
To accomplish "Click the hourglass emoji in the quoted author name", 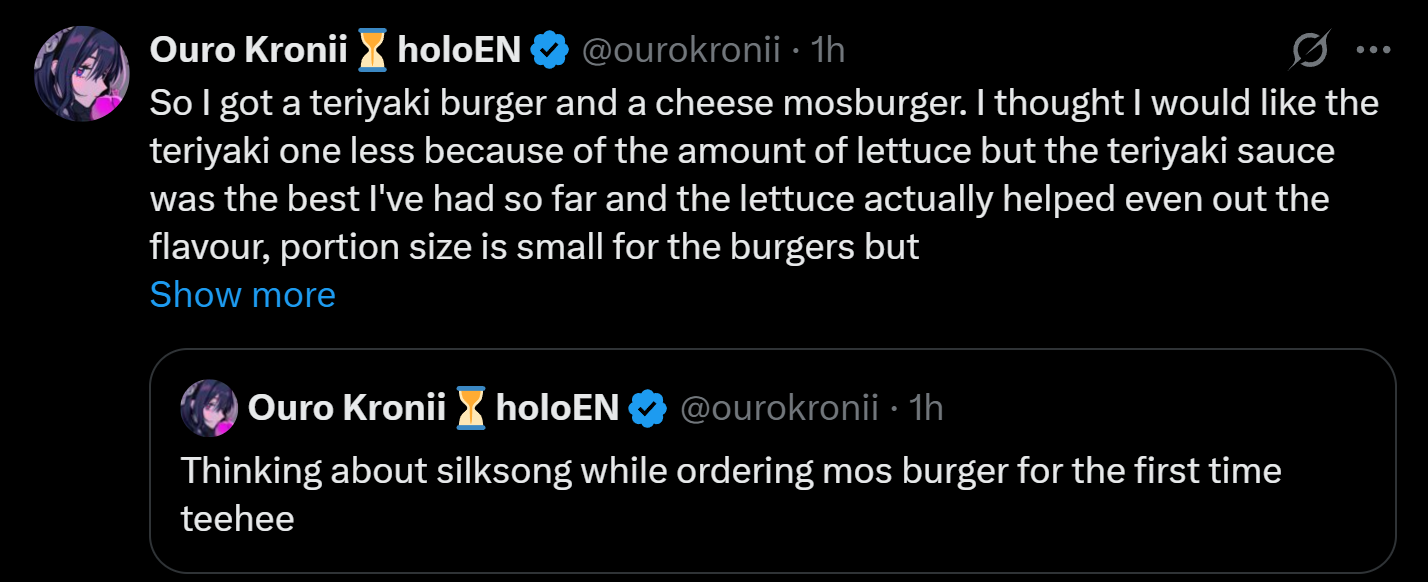I will point(470,408).
